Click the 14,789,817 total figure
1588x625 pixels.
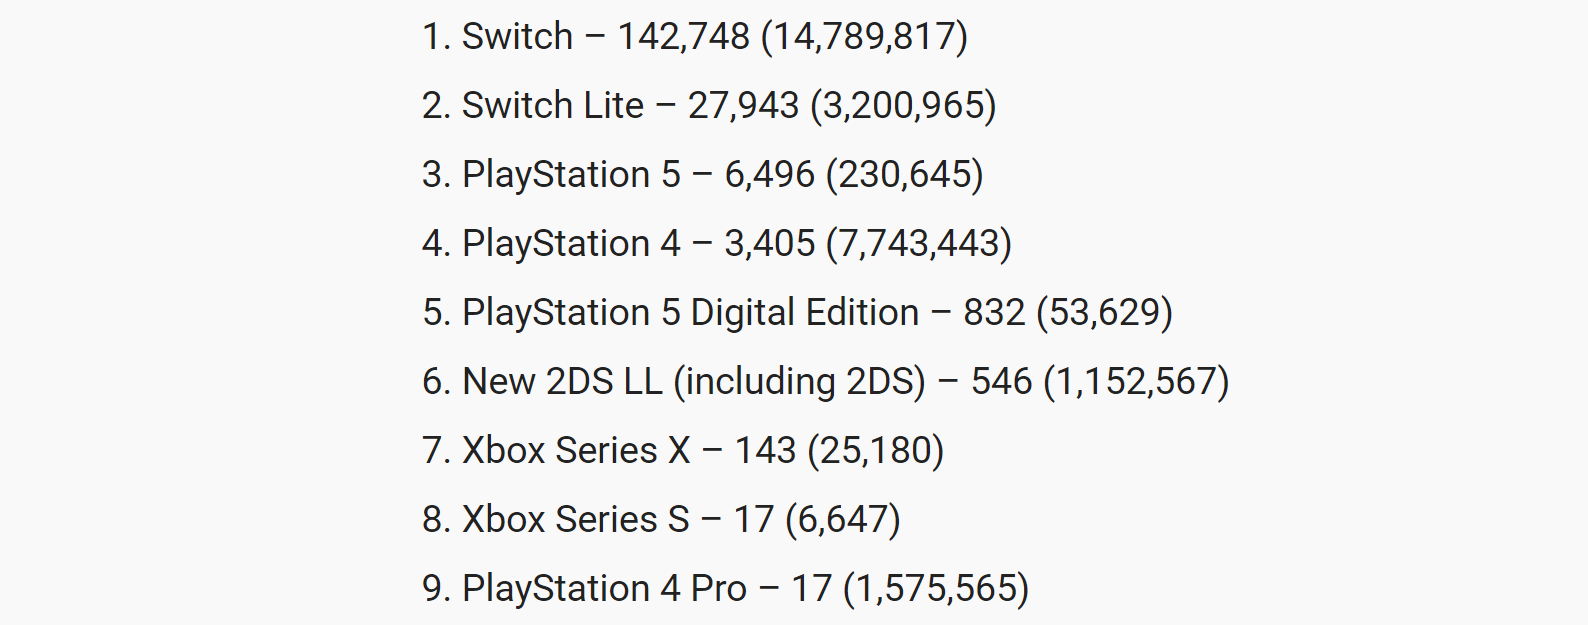pos(864,37)
